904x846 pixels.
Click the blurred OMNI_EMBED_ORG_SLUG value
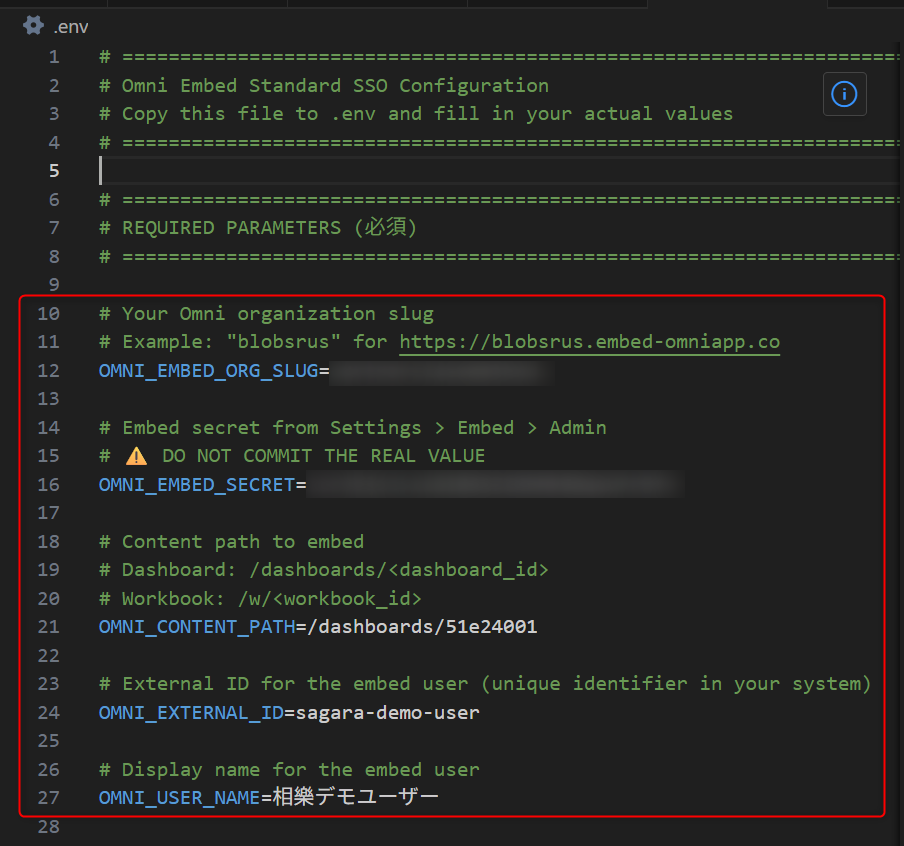[x=440, y=372]
